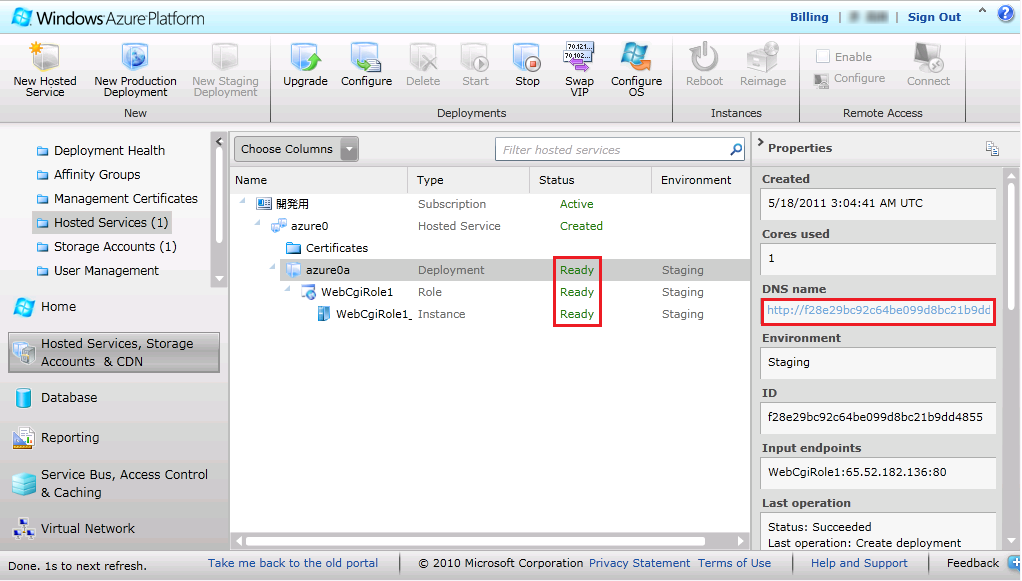Image resolution: width=1022 pixels, height=581 pixels.
Task: Click the Remote Access Configure icon
Action: (821, 80)
